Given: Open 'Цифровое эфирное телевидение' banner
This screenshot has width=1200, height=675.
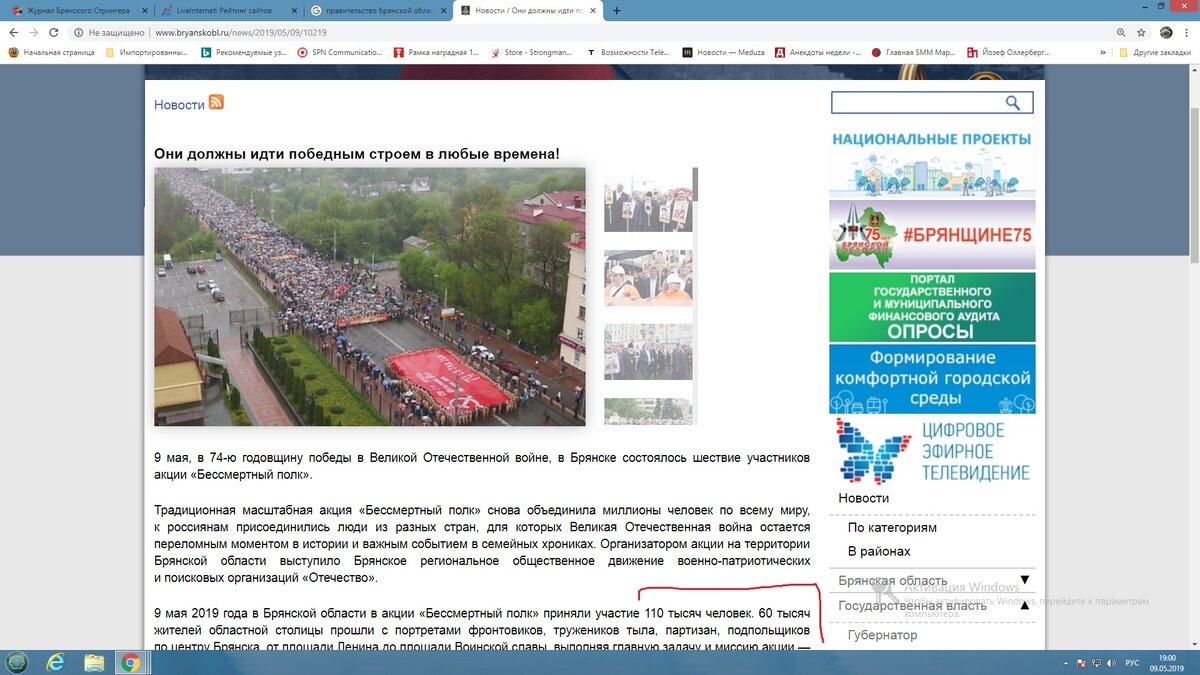Looking at the screenshot, I should pyautogui.click(x=932, y=451).
